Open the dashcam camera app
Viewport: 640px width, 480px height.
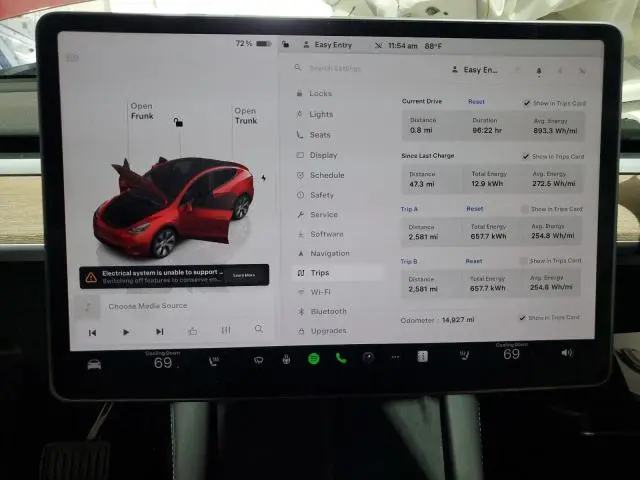tap(368, 358)
